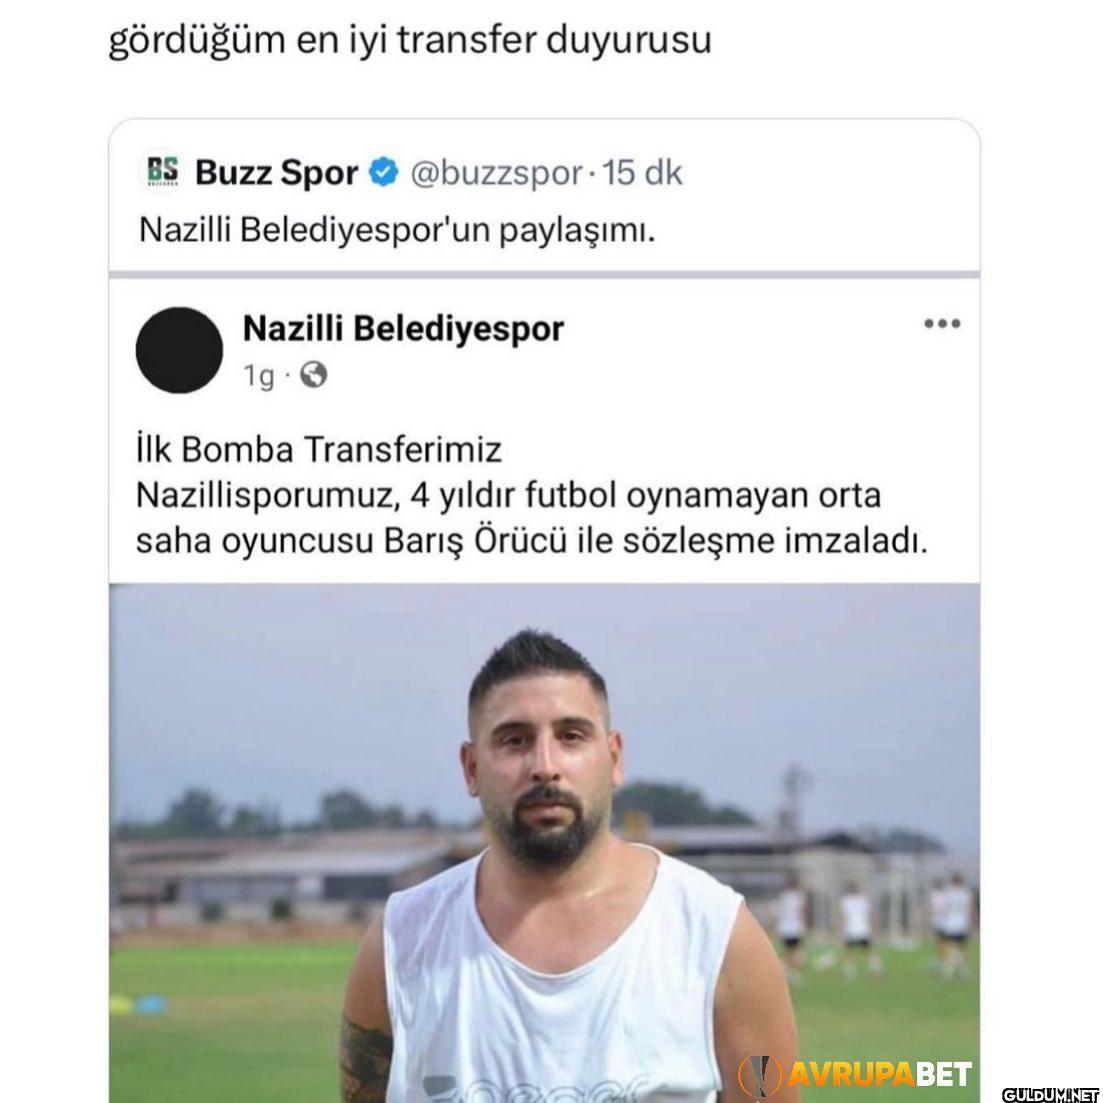Click the globe public-visibility icon
Viewport: 1103px width, 1103px height.
(x=314, y=375)
